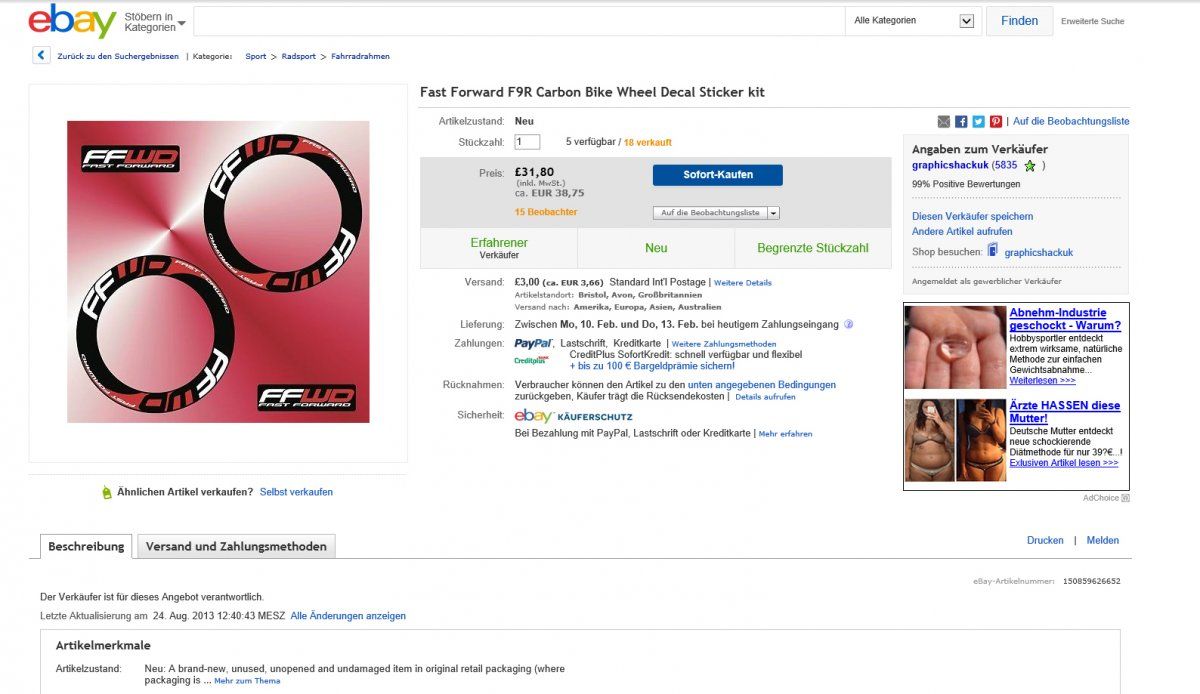Screen dimensions: 1200x694
Task: Click the Stückzahl quantity field
Action: 527,142
